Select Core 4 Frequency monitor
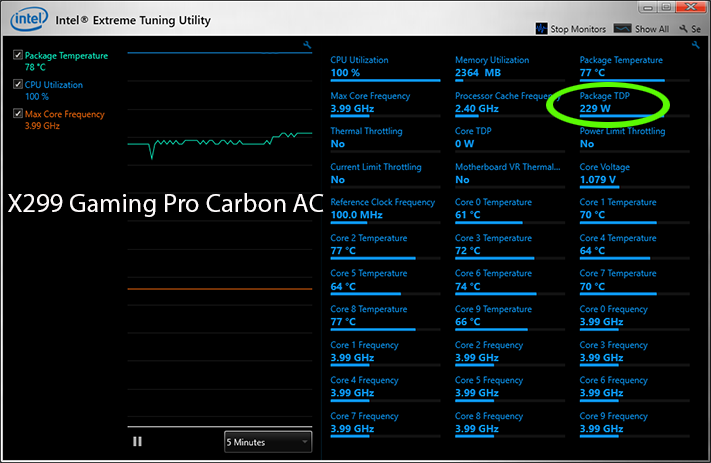This screenshot has height=463, width=711. point(385,387)
